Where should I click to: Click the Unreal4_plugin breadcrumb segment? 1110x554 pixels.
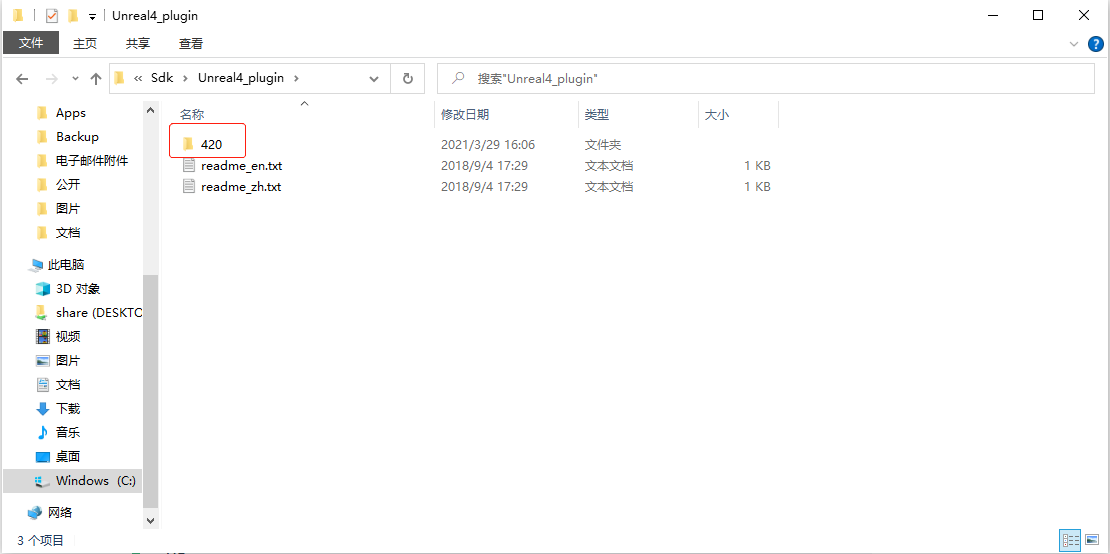pyautogui.click(x=241, y=78)
